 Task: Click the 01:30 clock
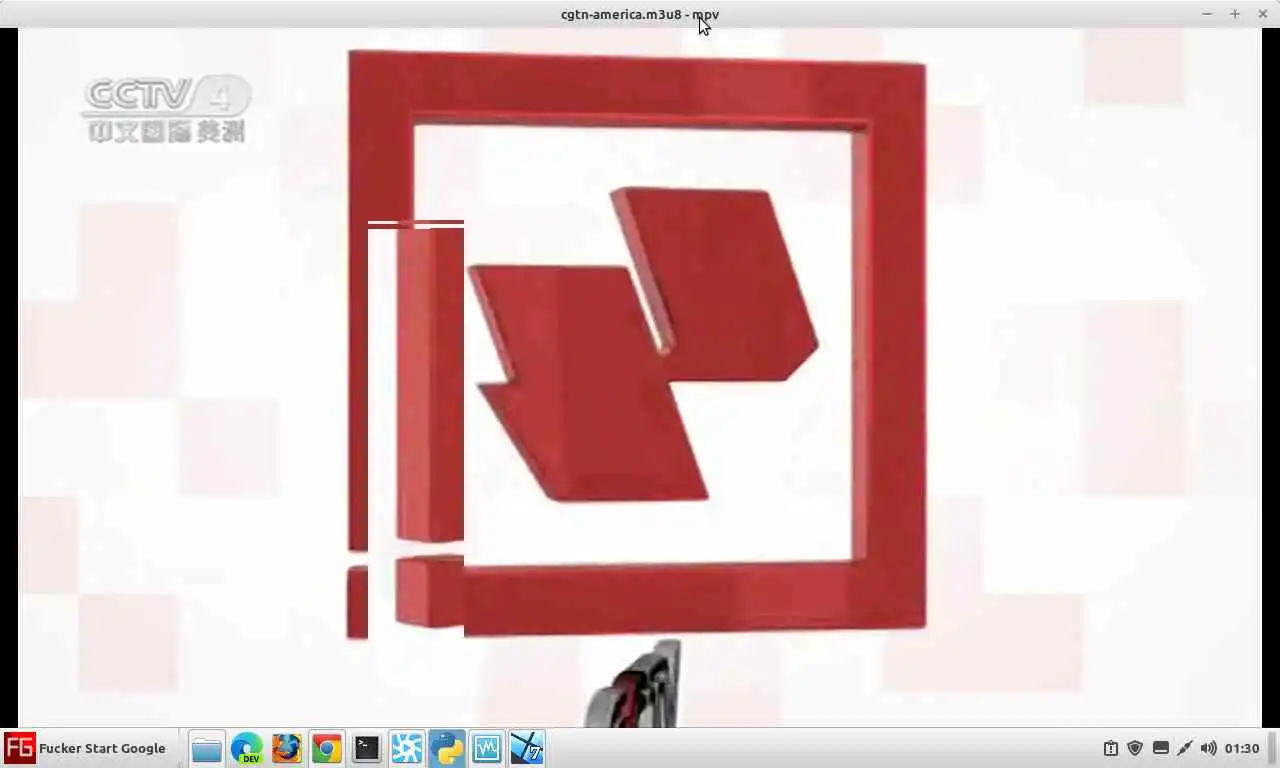[x=1242, y=748]
